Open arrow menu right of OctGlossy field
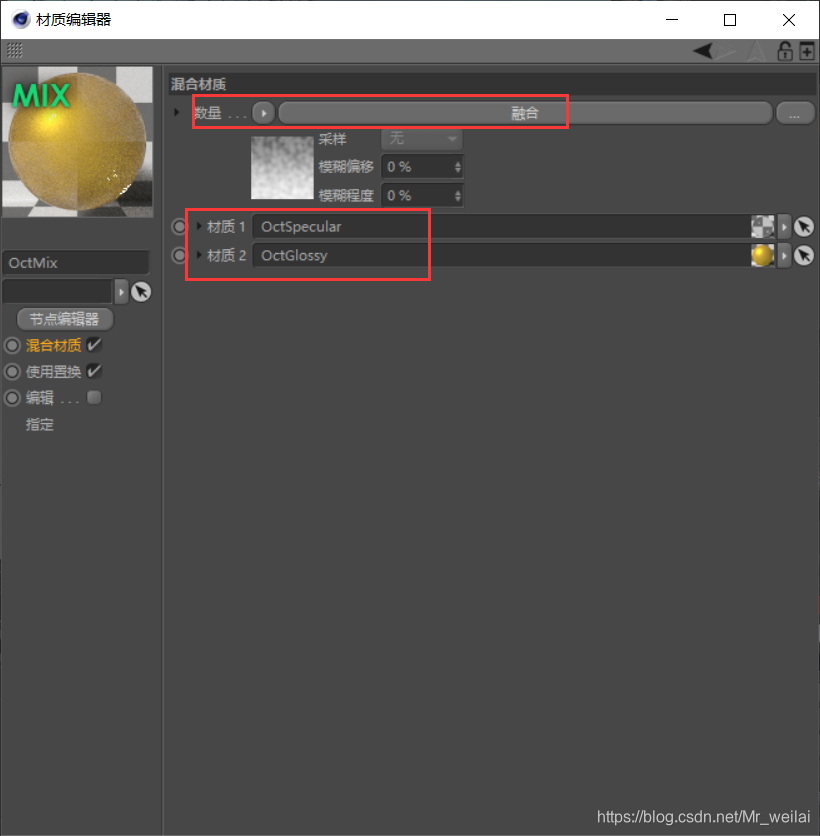The width and height of the screenshot is (820, 836). pos(784,256)
